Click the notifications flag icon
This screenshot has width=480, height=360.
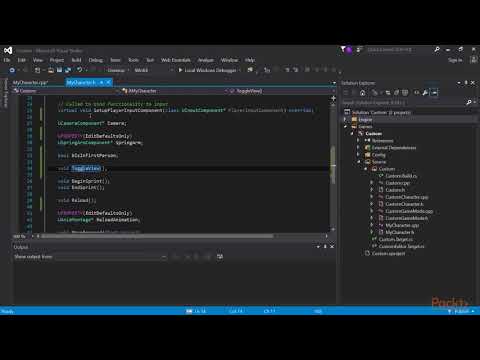[x=343, y=50]
